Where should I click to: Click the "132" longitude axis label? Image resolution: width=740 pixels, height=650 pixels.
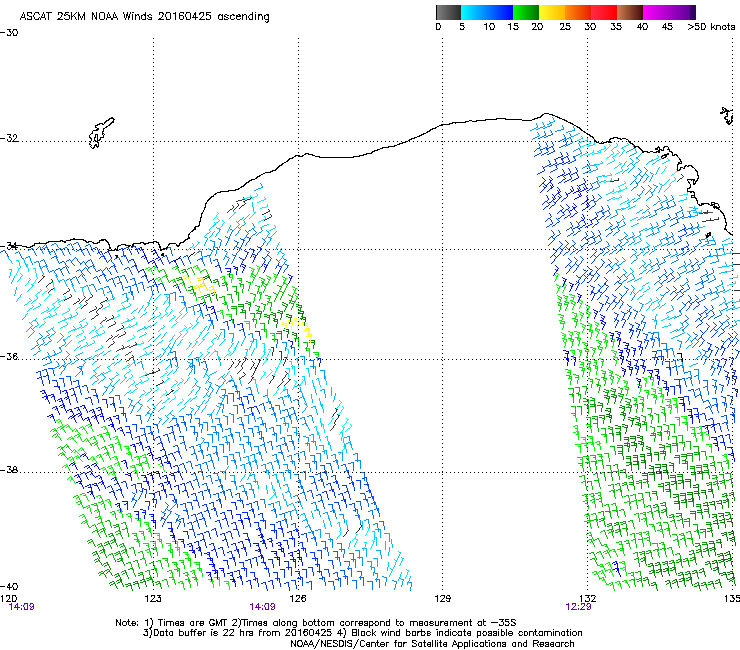tap(587, 598)
